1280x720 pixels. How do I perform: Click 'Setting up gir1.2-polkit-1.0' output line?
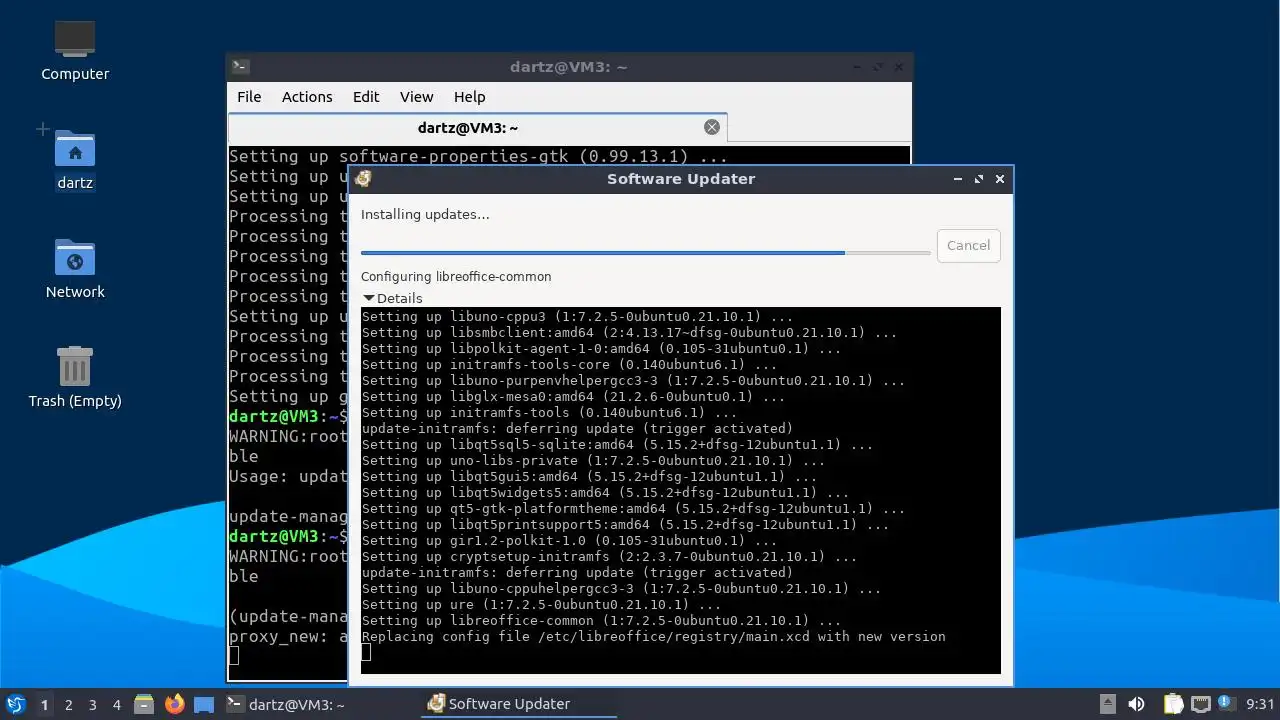coord(569,541)
